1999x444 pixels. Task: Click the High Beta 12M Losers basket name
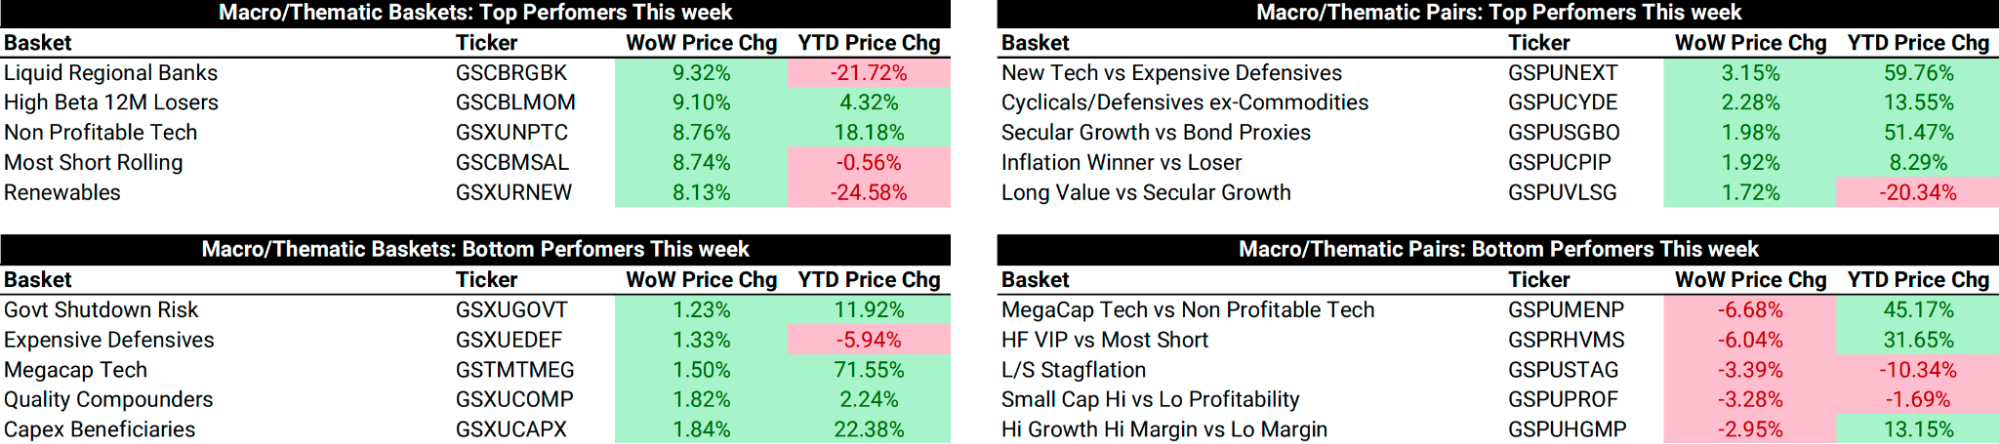(111, 103)
